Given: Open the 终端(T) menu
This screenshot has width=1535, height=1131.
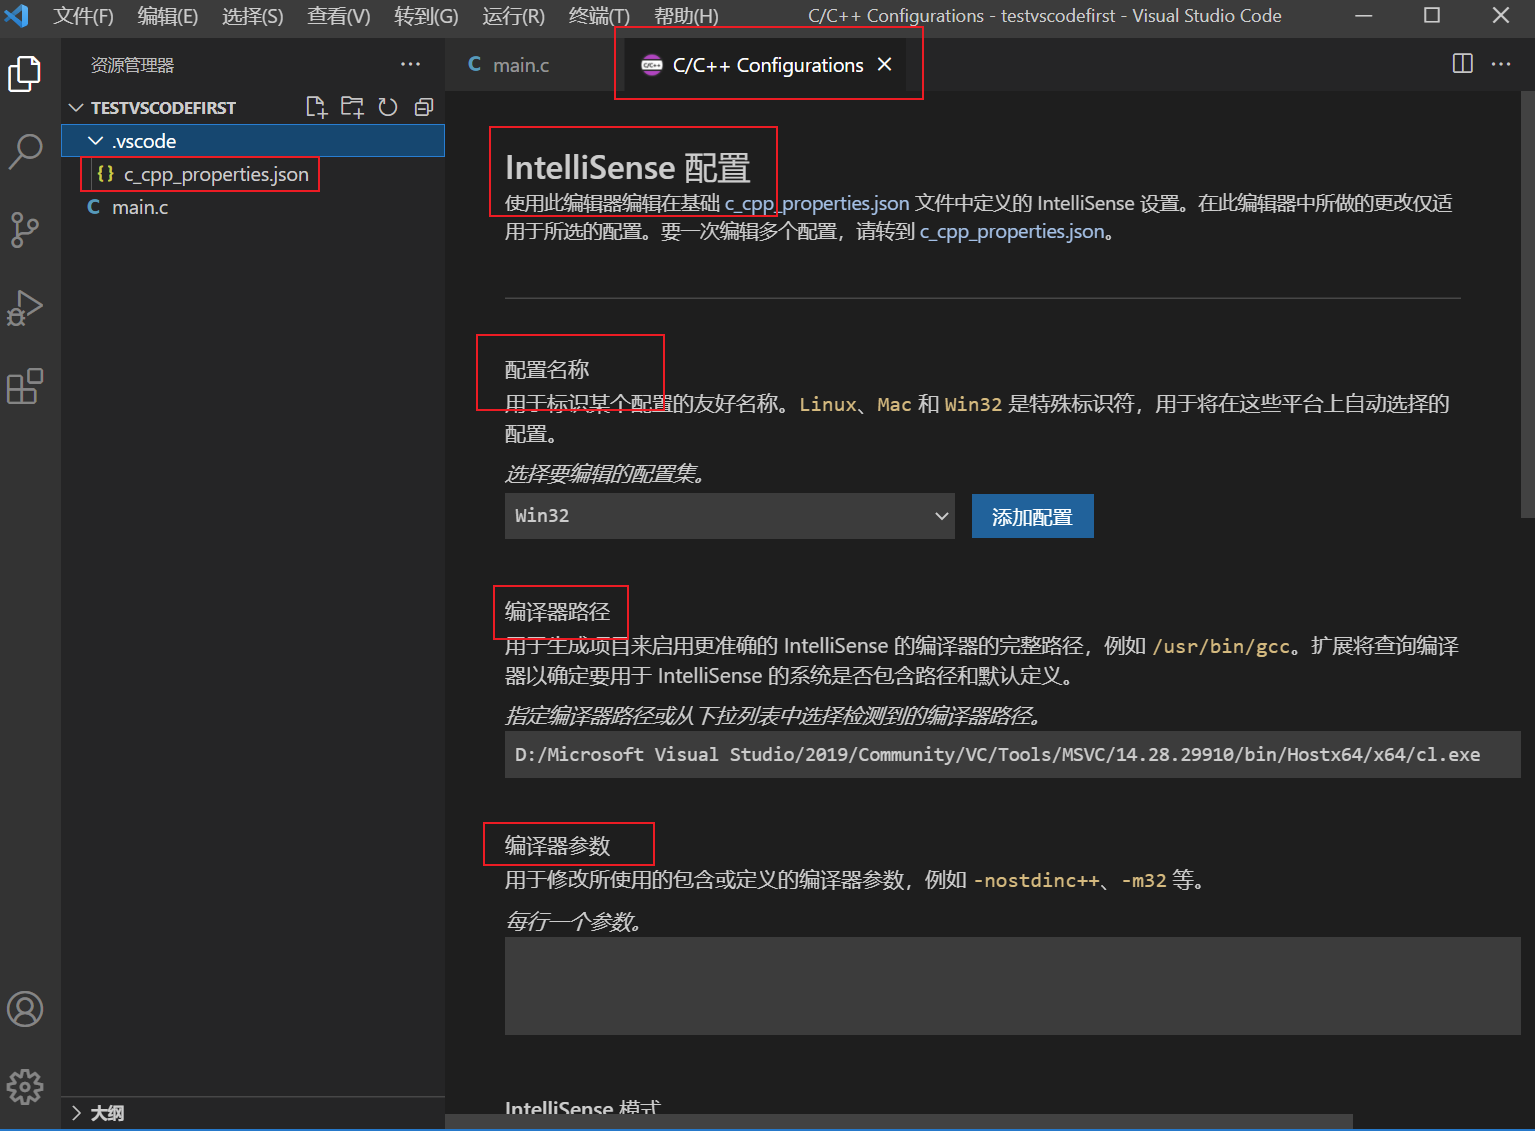Looking at the screenshot, I should tap(599, 16).
